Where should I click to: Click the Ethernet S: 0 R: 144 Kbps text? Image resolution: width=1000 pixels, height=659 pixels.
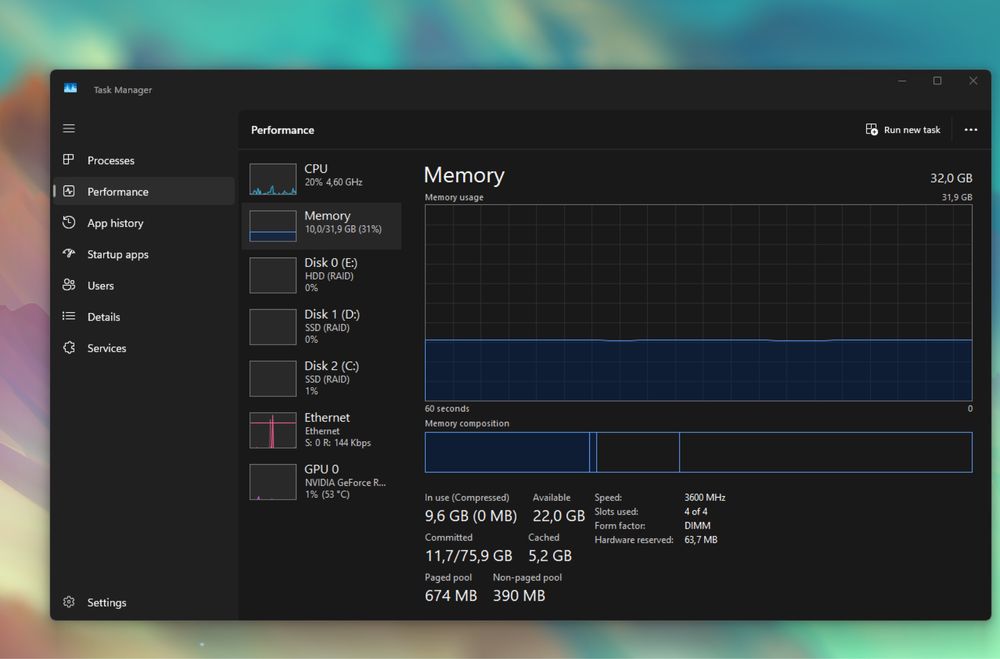click(337, 443)
